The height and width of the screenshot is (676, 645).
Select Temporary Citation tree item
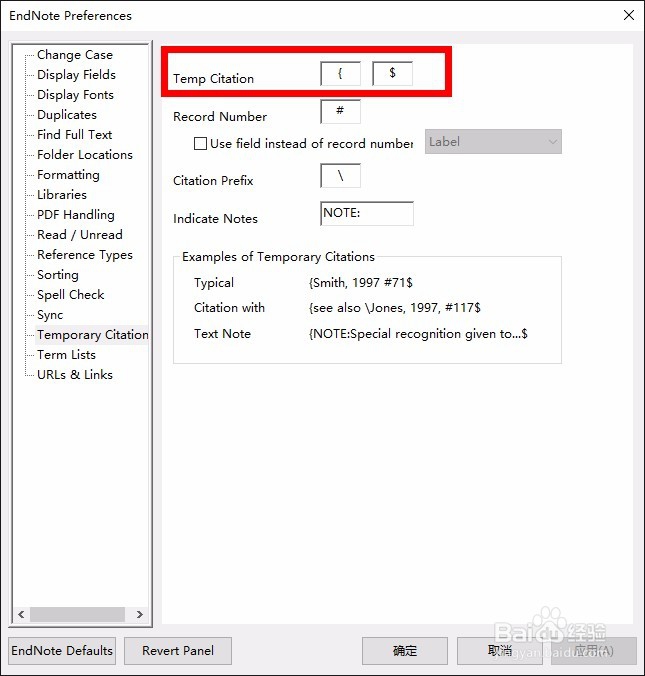(92, 335)
